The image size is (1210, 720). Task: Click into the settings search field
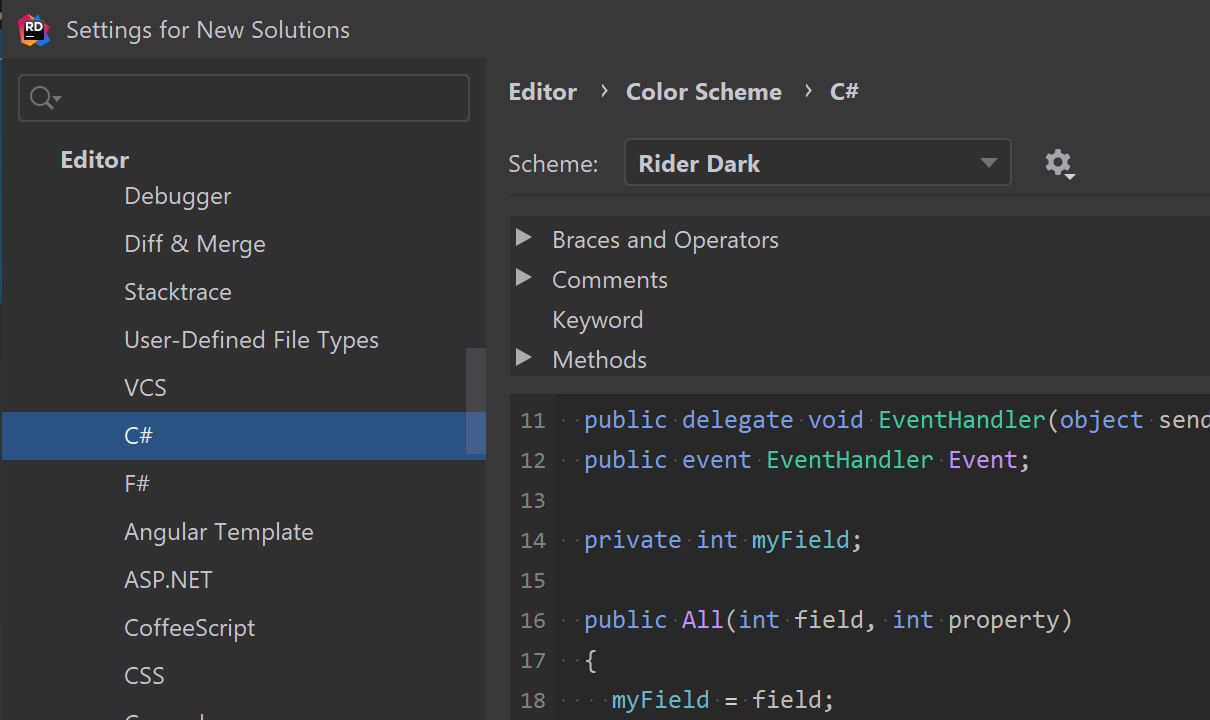click(x=260, y=98)
